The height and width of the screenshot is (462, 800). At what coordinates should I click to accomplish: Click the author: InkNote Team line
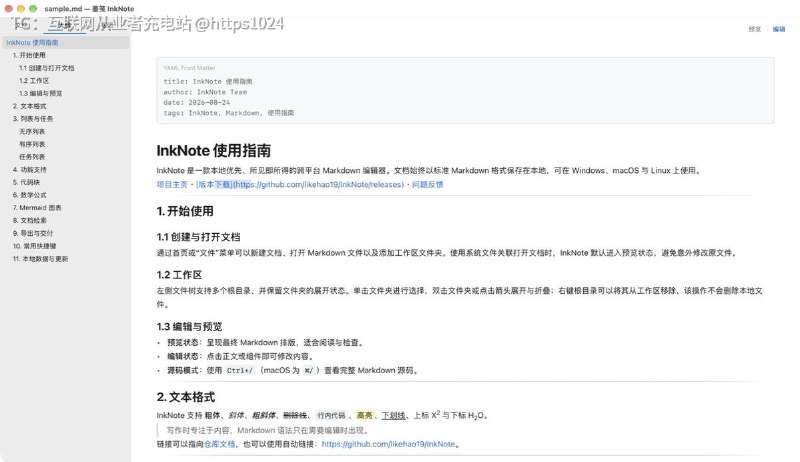tap(205, 92)
